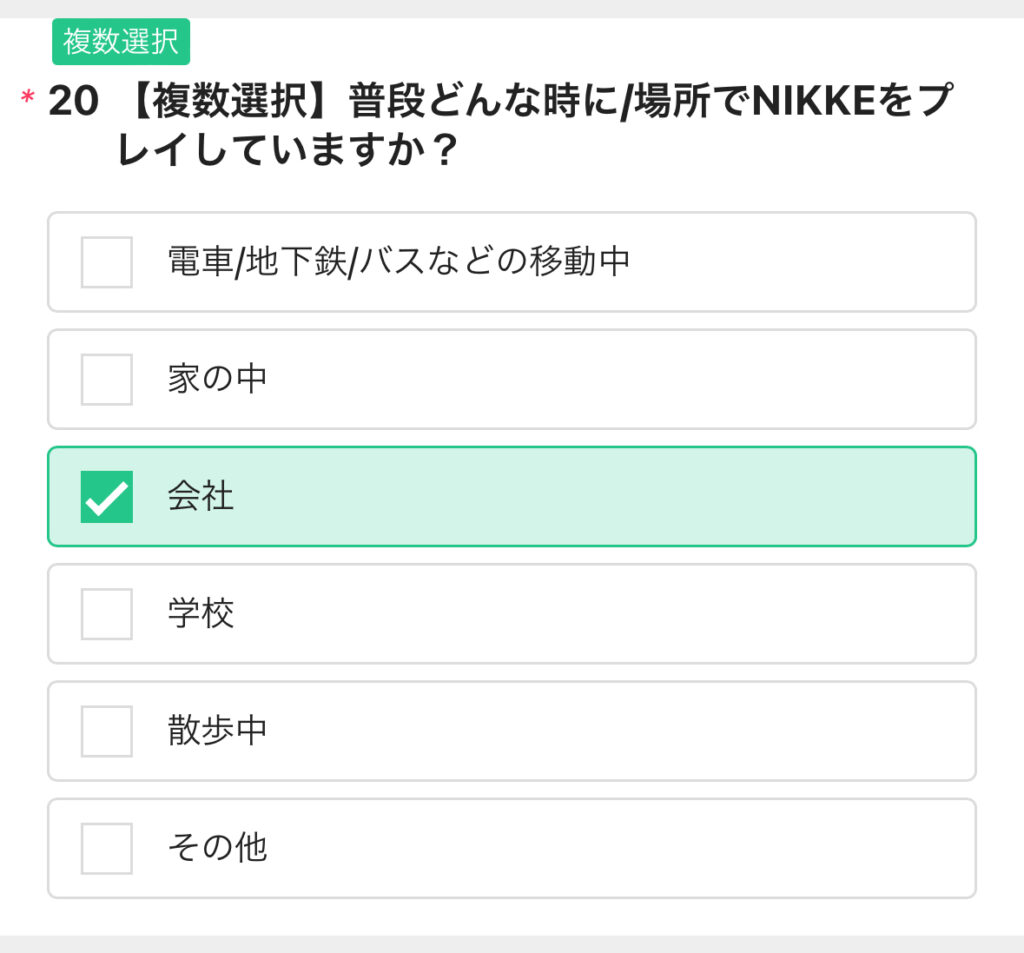Click the white checkmark icon beside 会社
The height and width of the screenshot is (953, 1024).
[106, 498]
